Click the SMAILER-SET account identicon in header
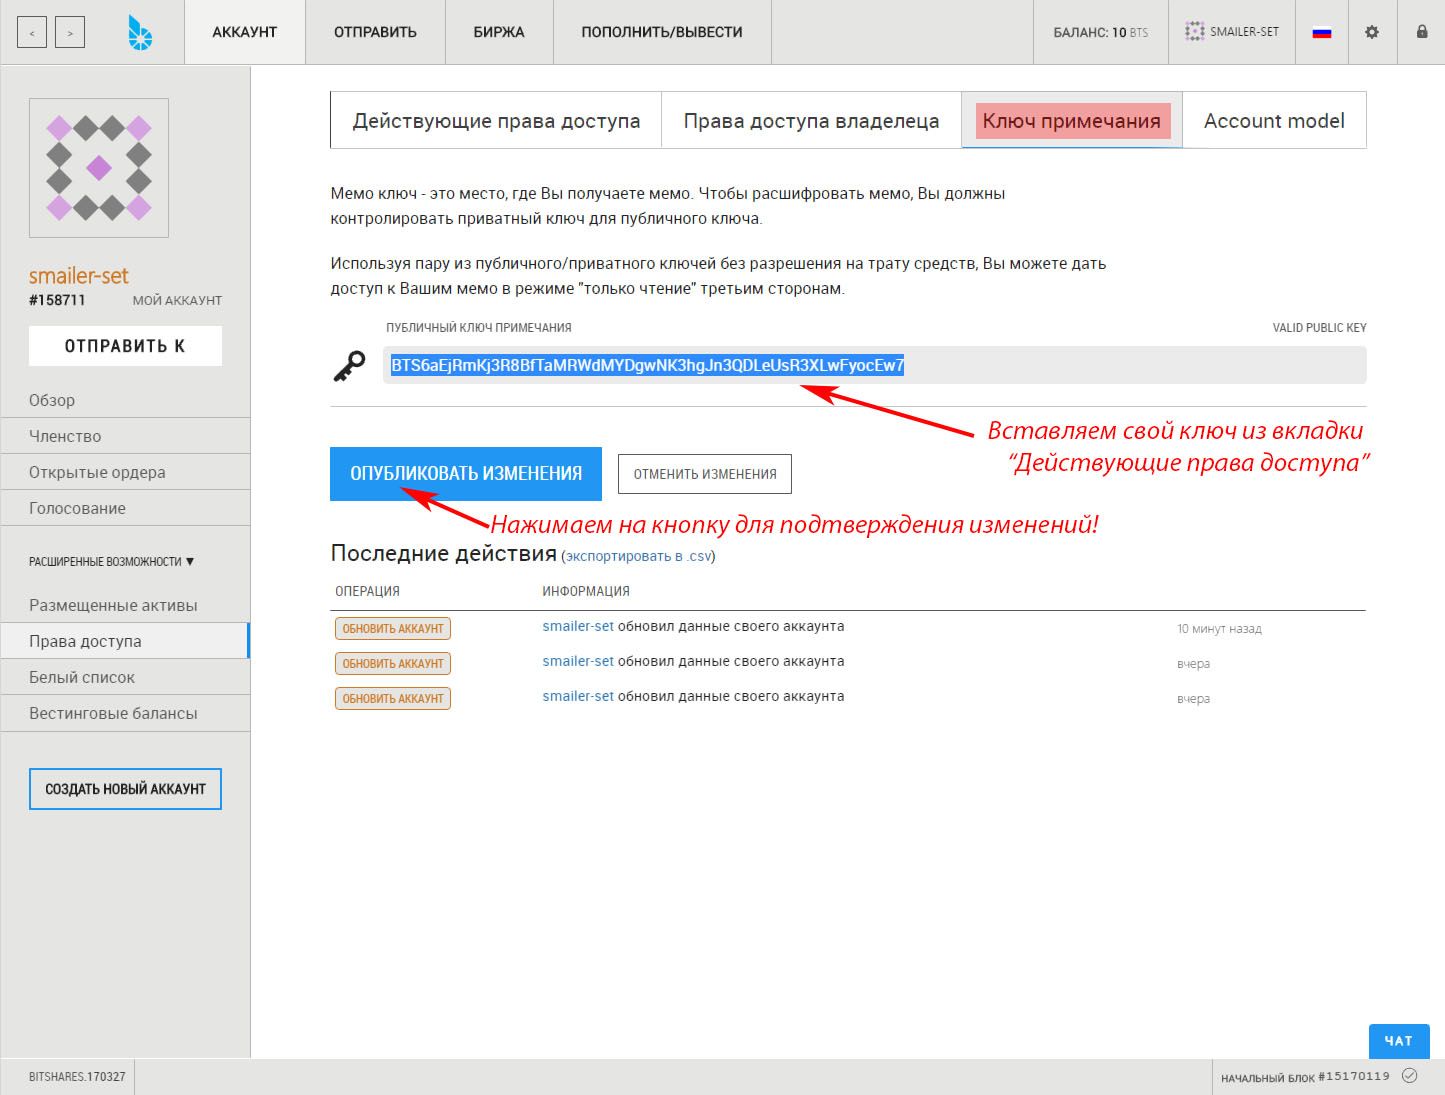 (1194, 32)
